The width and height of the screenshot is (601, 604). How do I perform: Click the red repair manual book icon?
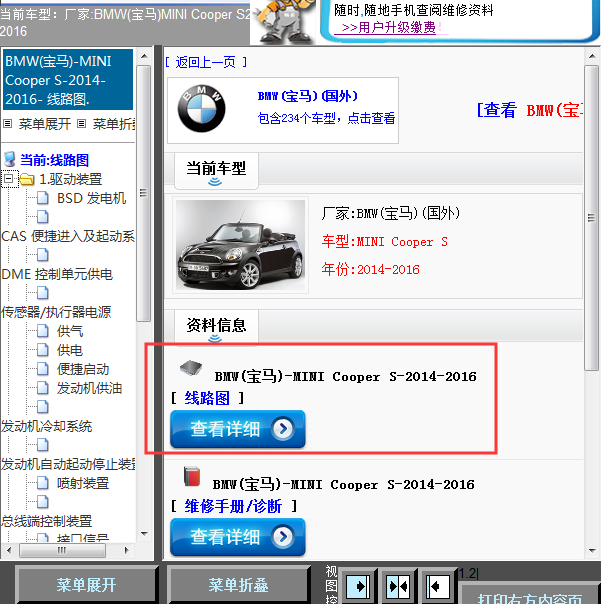pos(192,476)
